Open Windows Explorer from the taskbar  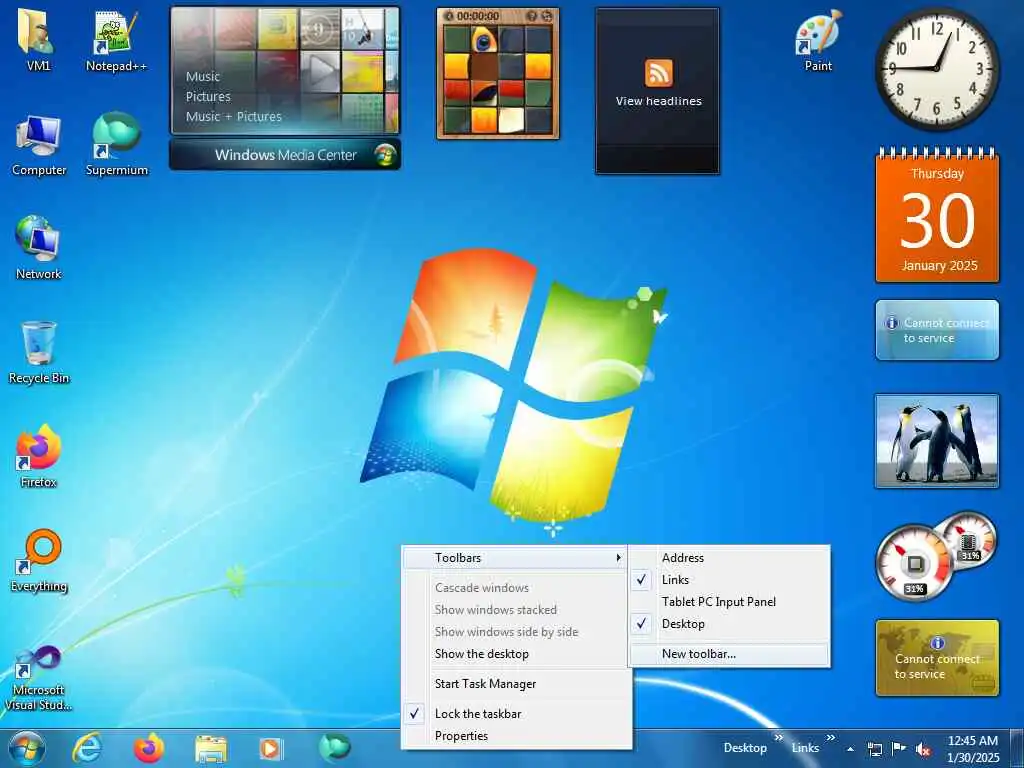[x=210, y=749]
